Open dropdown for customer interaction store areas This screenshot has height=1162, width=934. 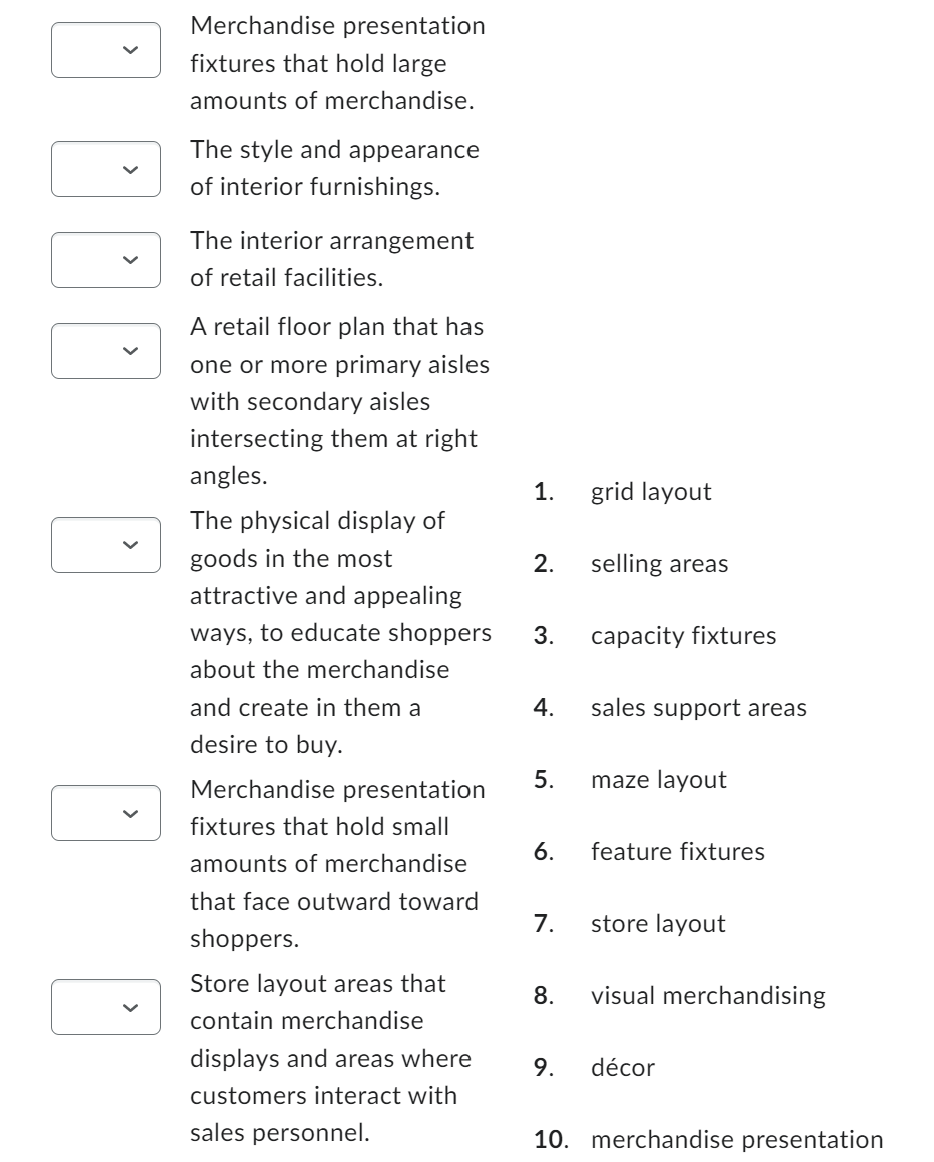coord(106,1006)
